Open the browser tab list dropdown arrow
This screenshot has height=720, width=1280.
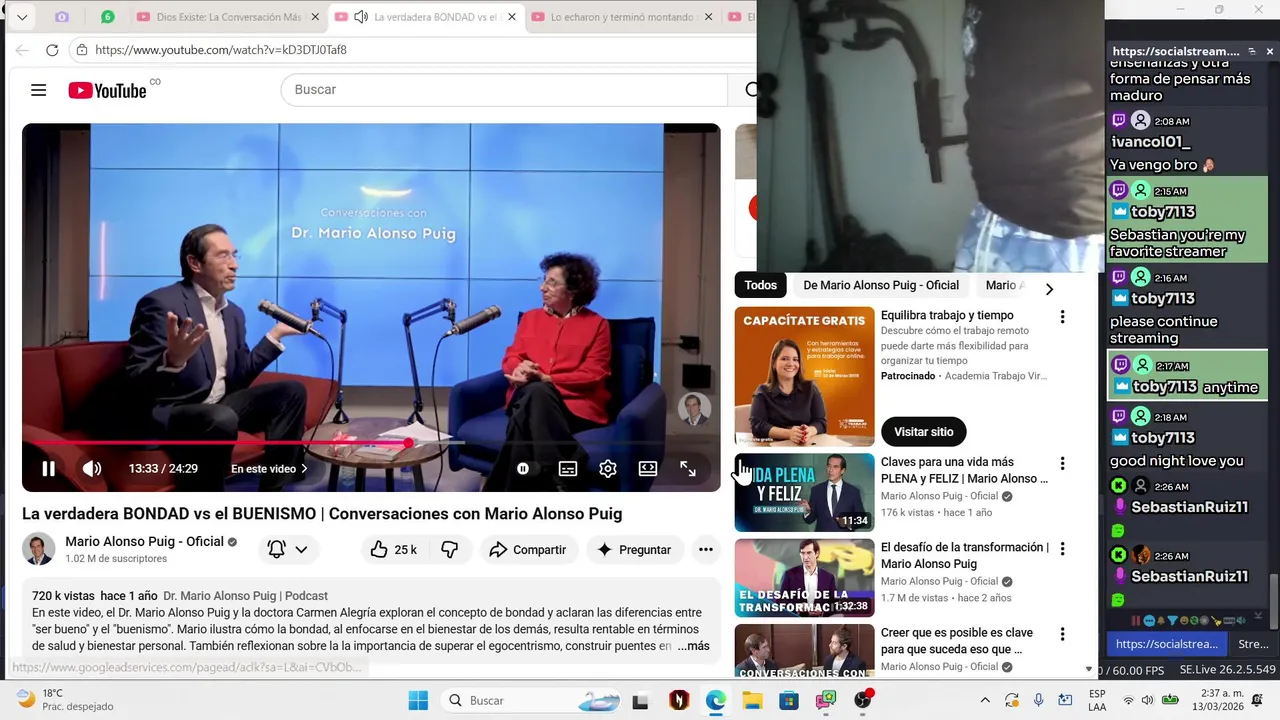[22, 17]
